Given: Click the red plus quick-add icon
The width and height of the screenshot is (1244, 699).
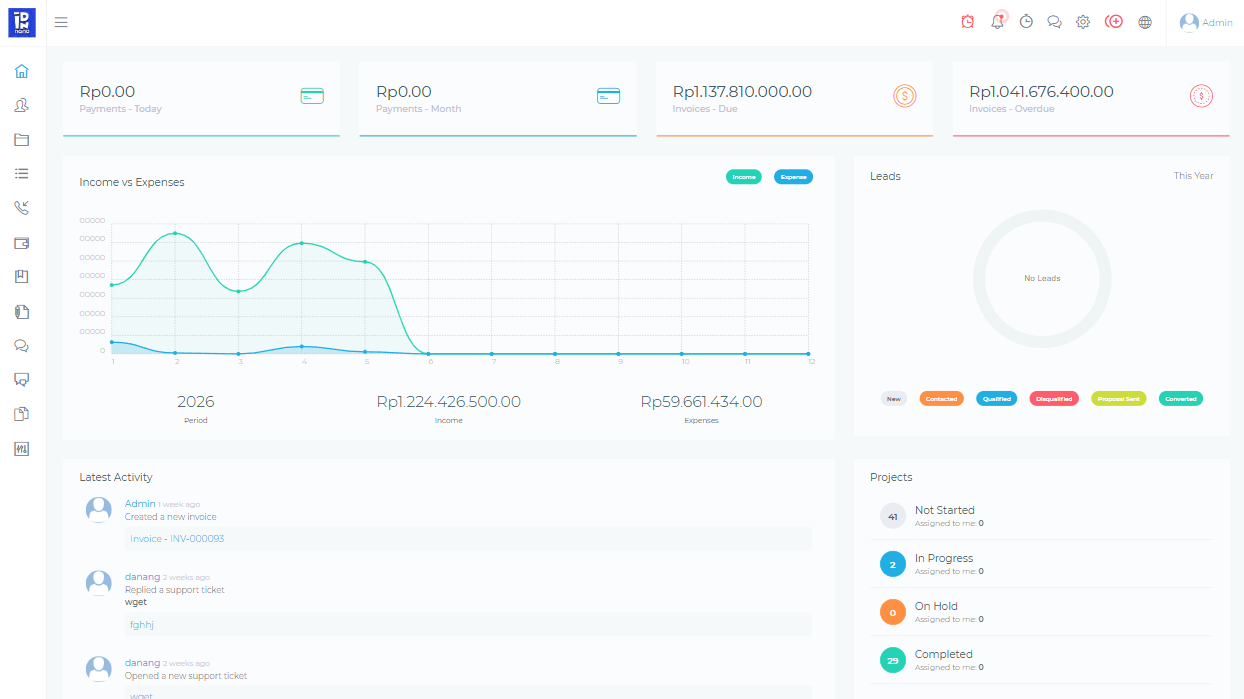Looking at the screenshot, I should [1114, 22].
